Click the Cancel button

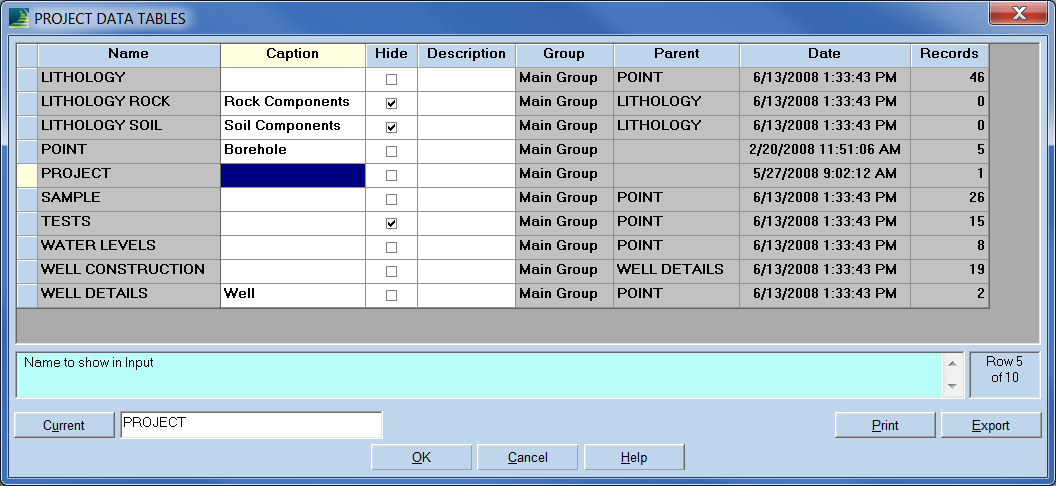[x=527, y=457]
